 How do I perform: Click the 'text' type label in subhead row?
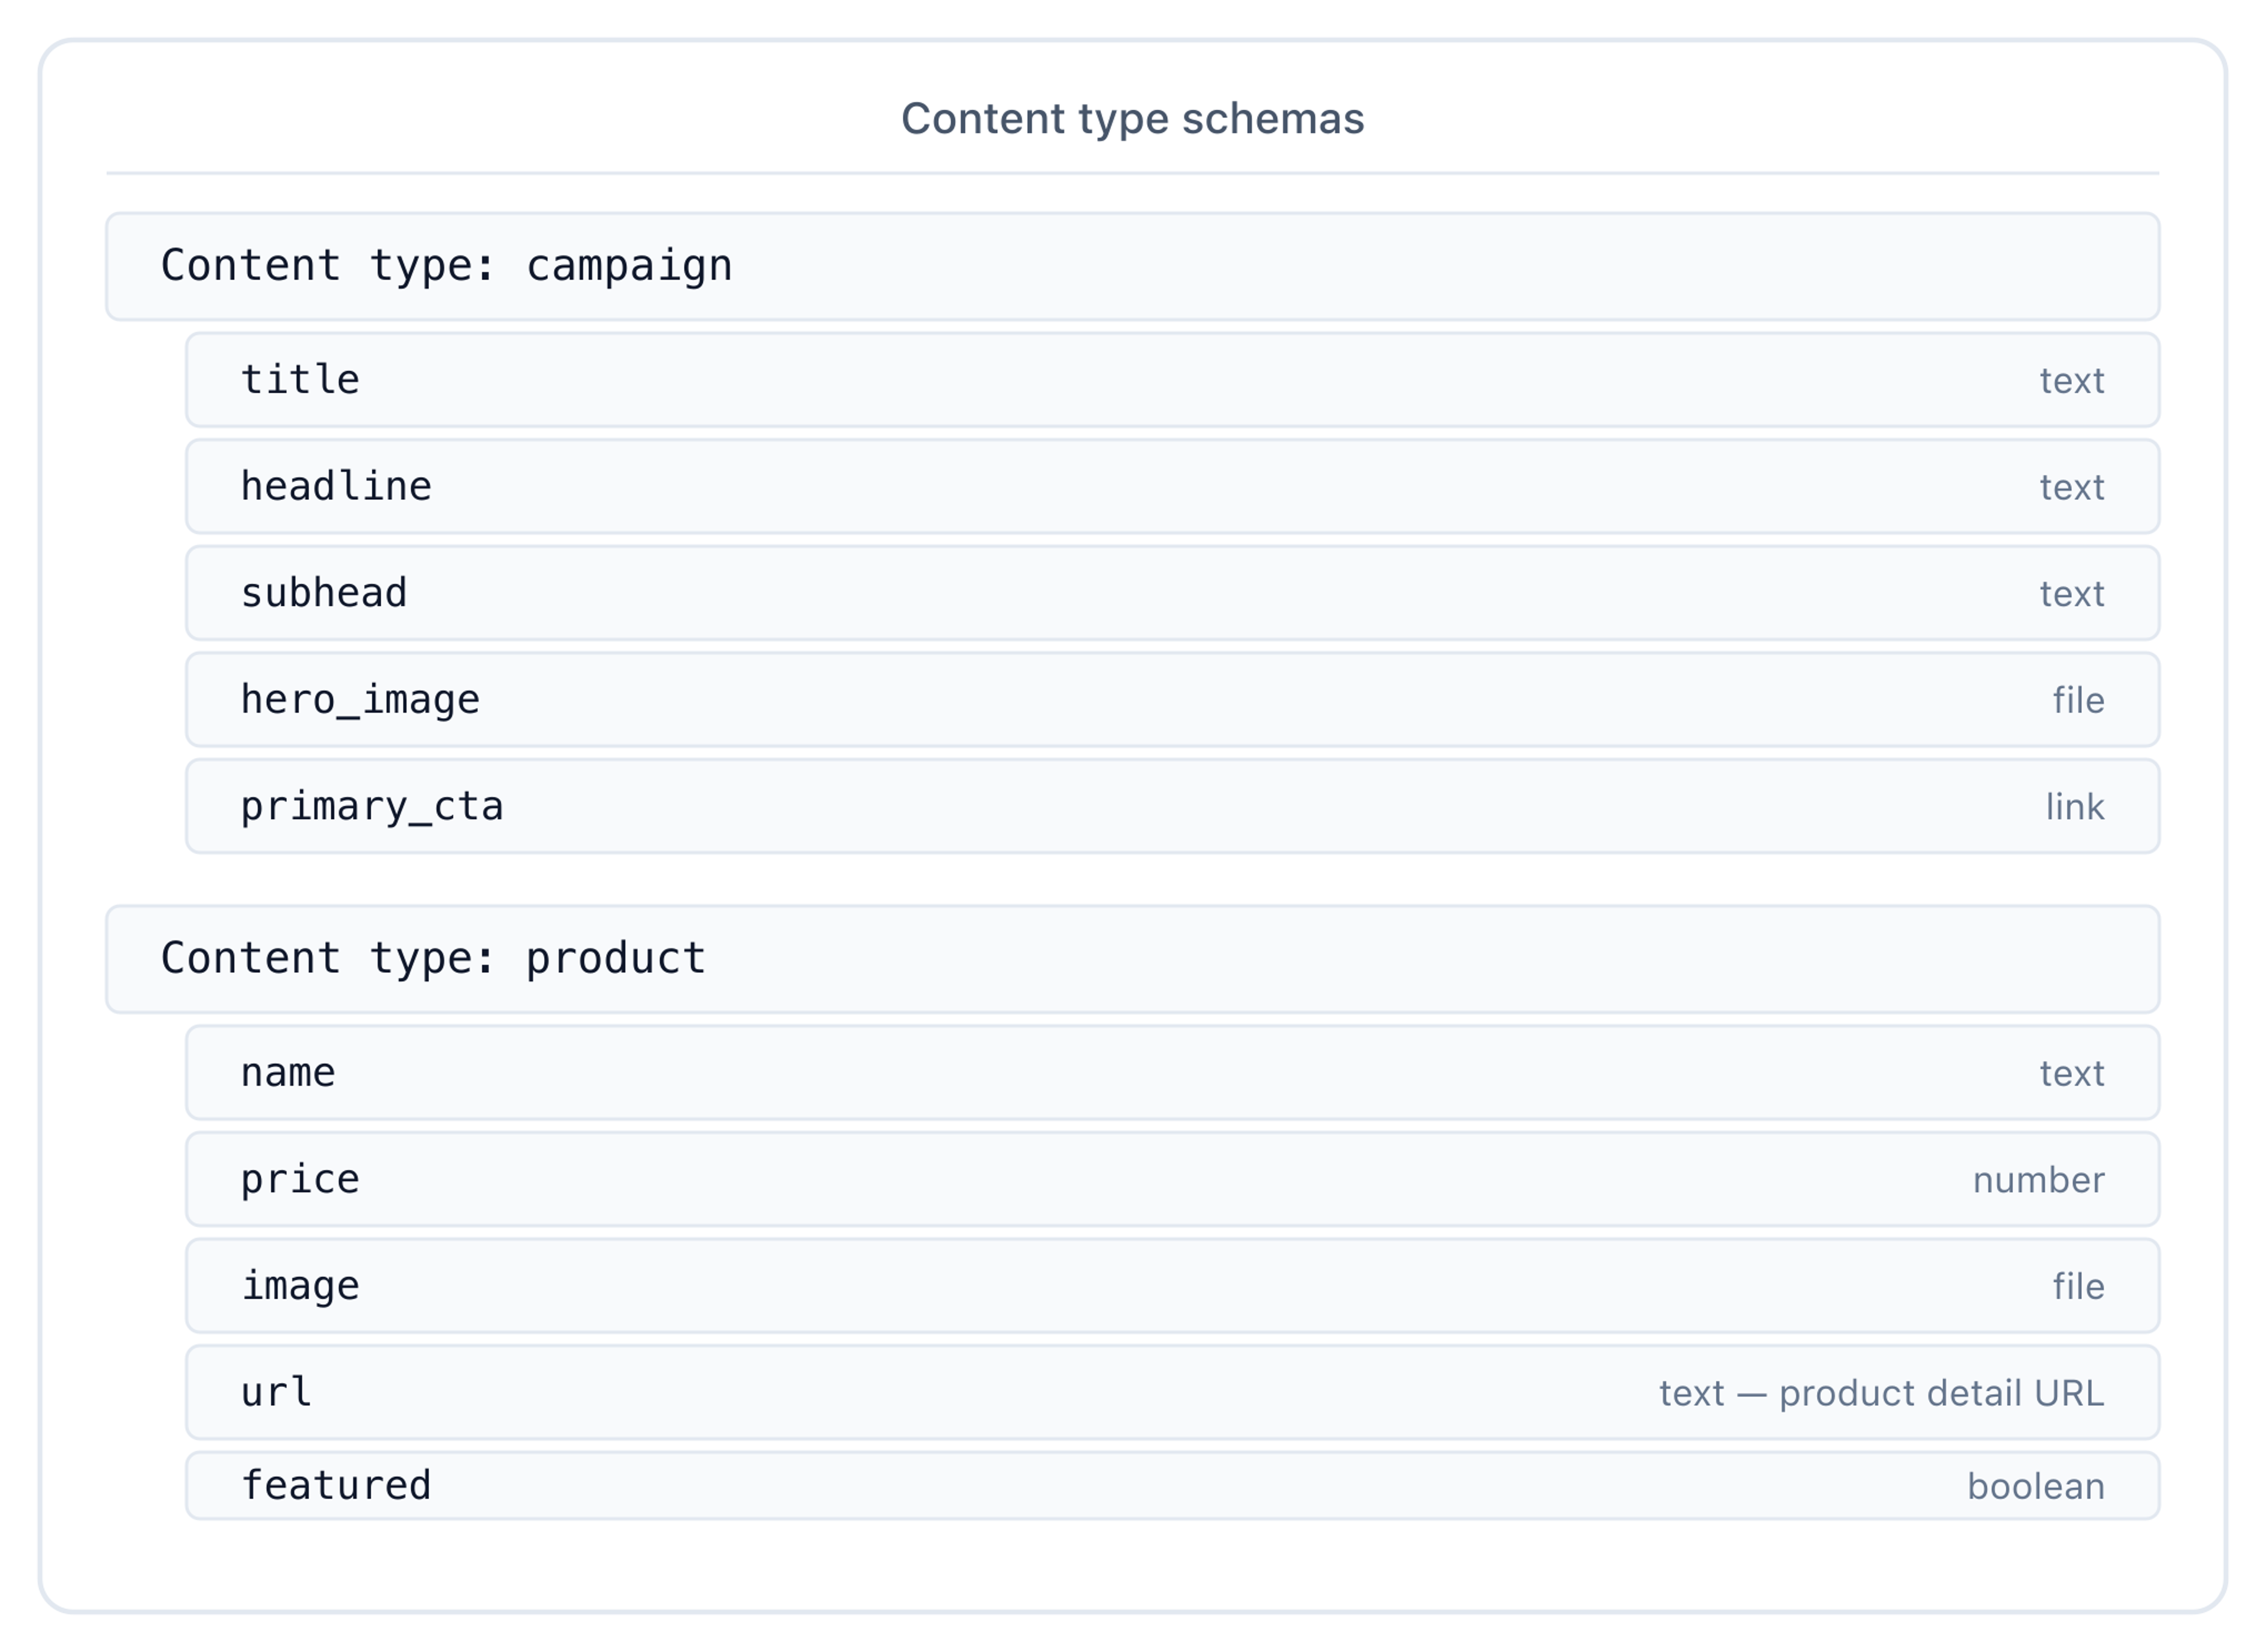pos(2072,594)
